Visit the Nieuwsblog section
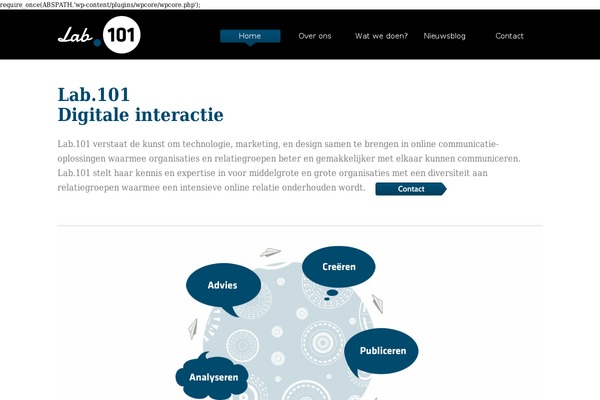This screenshot has height=400, width=600. tap(444, 36)
